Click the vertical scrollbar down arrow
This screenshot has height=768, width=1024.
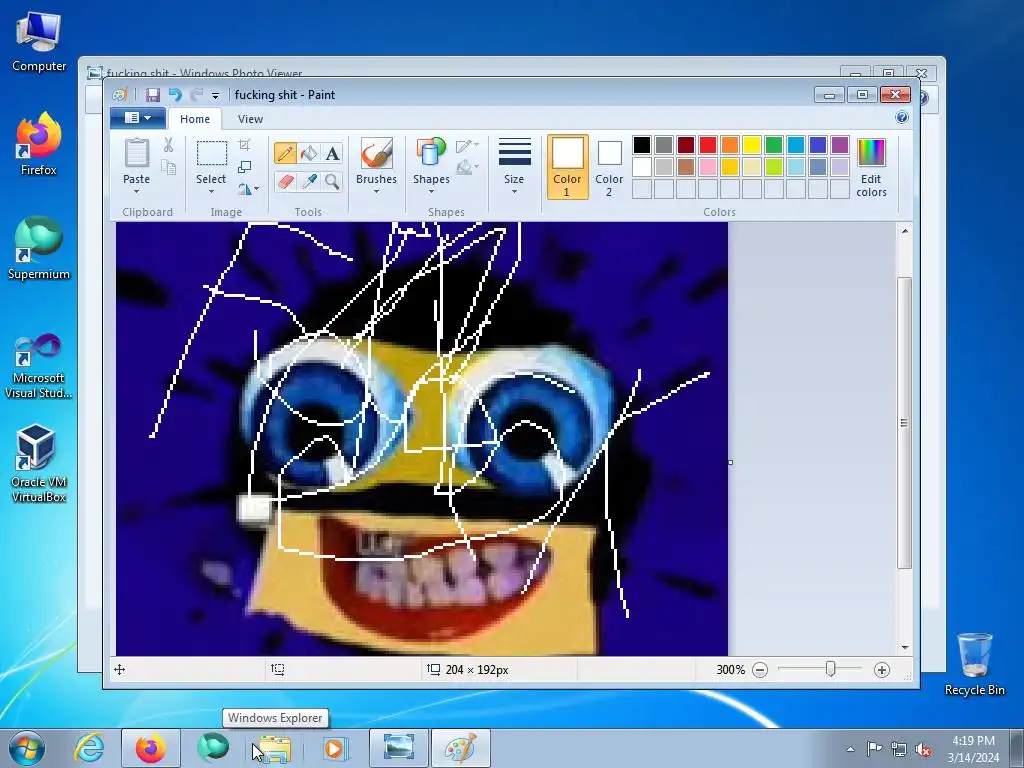tap(904, 647)
